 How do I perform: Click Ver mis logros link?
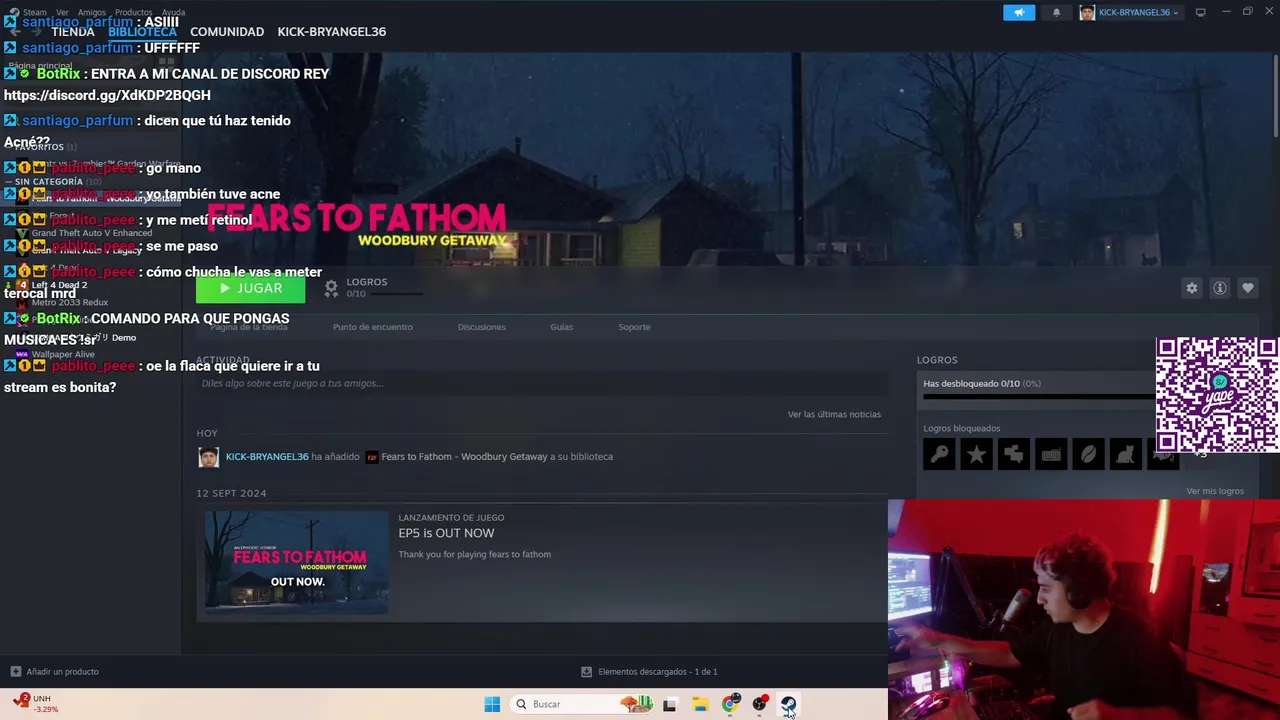pos(1215,491)
